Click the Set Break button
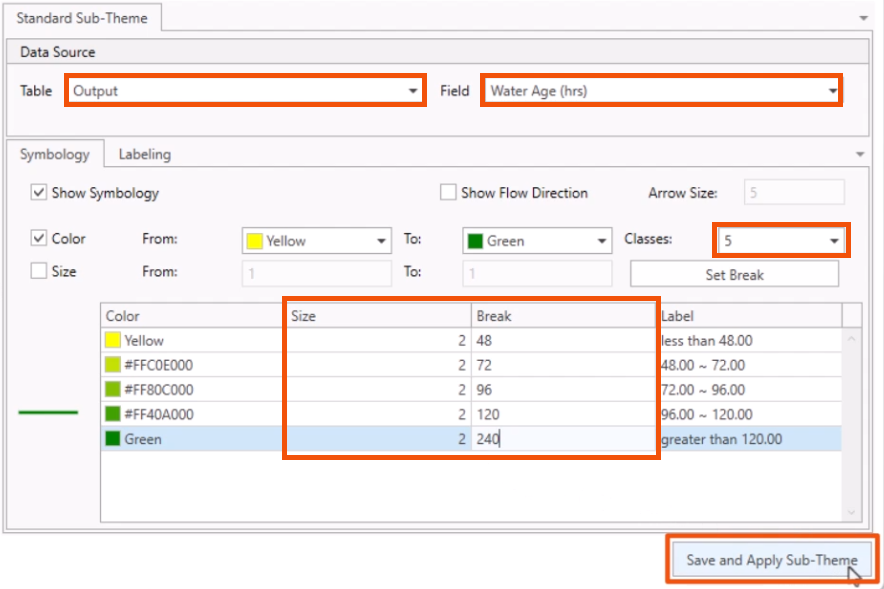 pos(734,273)
